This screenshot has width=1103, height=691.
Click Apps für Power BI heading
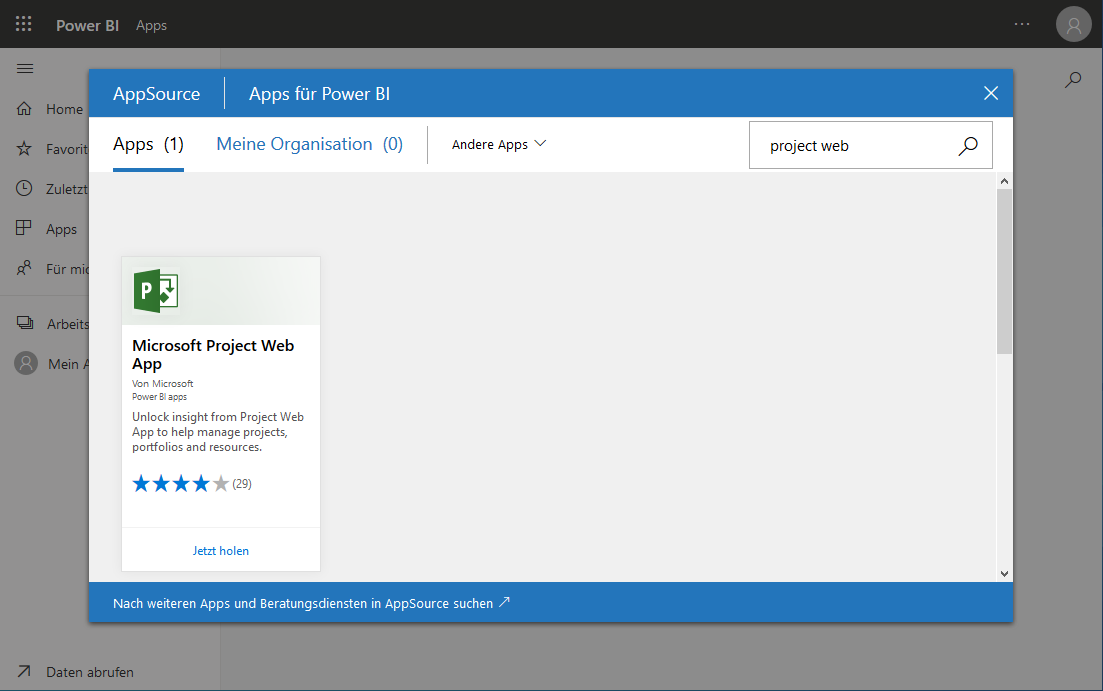pos(319,94)
